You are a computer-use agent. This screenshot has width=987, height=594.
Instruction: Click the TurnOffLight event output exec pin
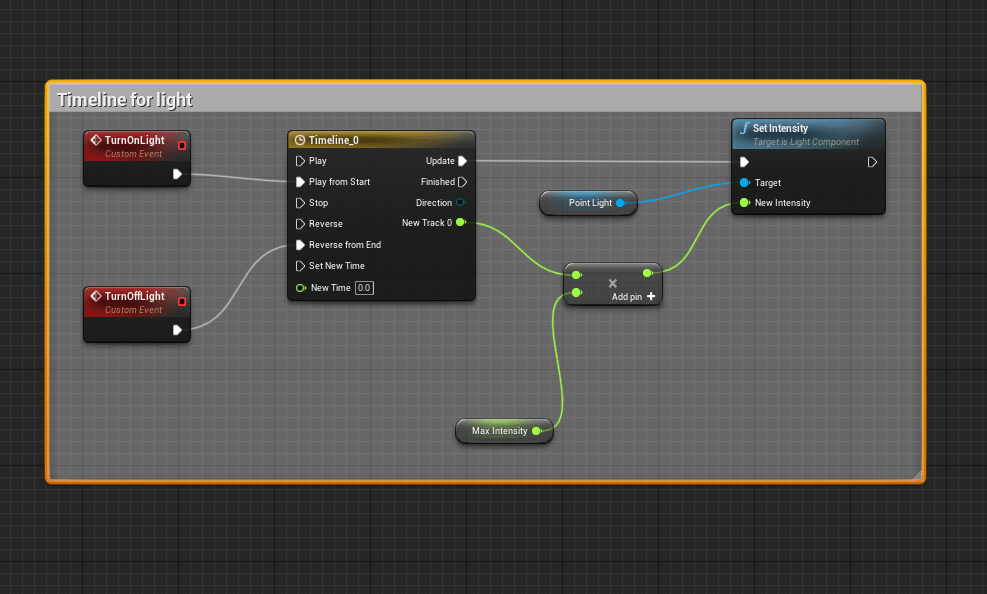[177, 330]
